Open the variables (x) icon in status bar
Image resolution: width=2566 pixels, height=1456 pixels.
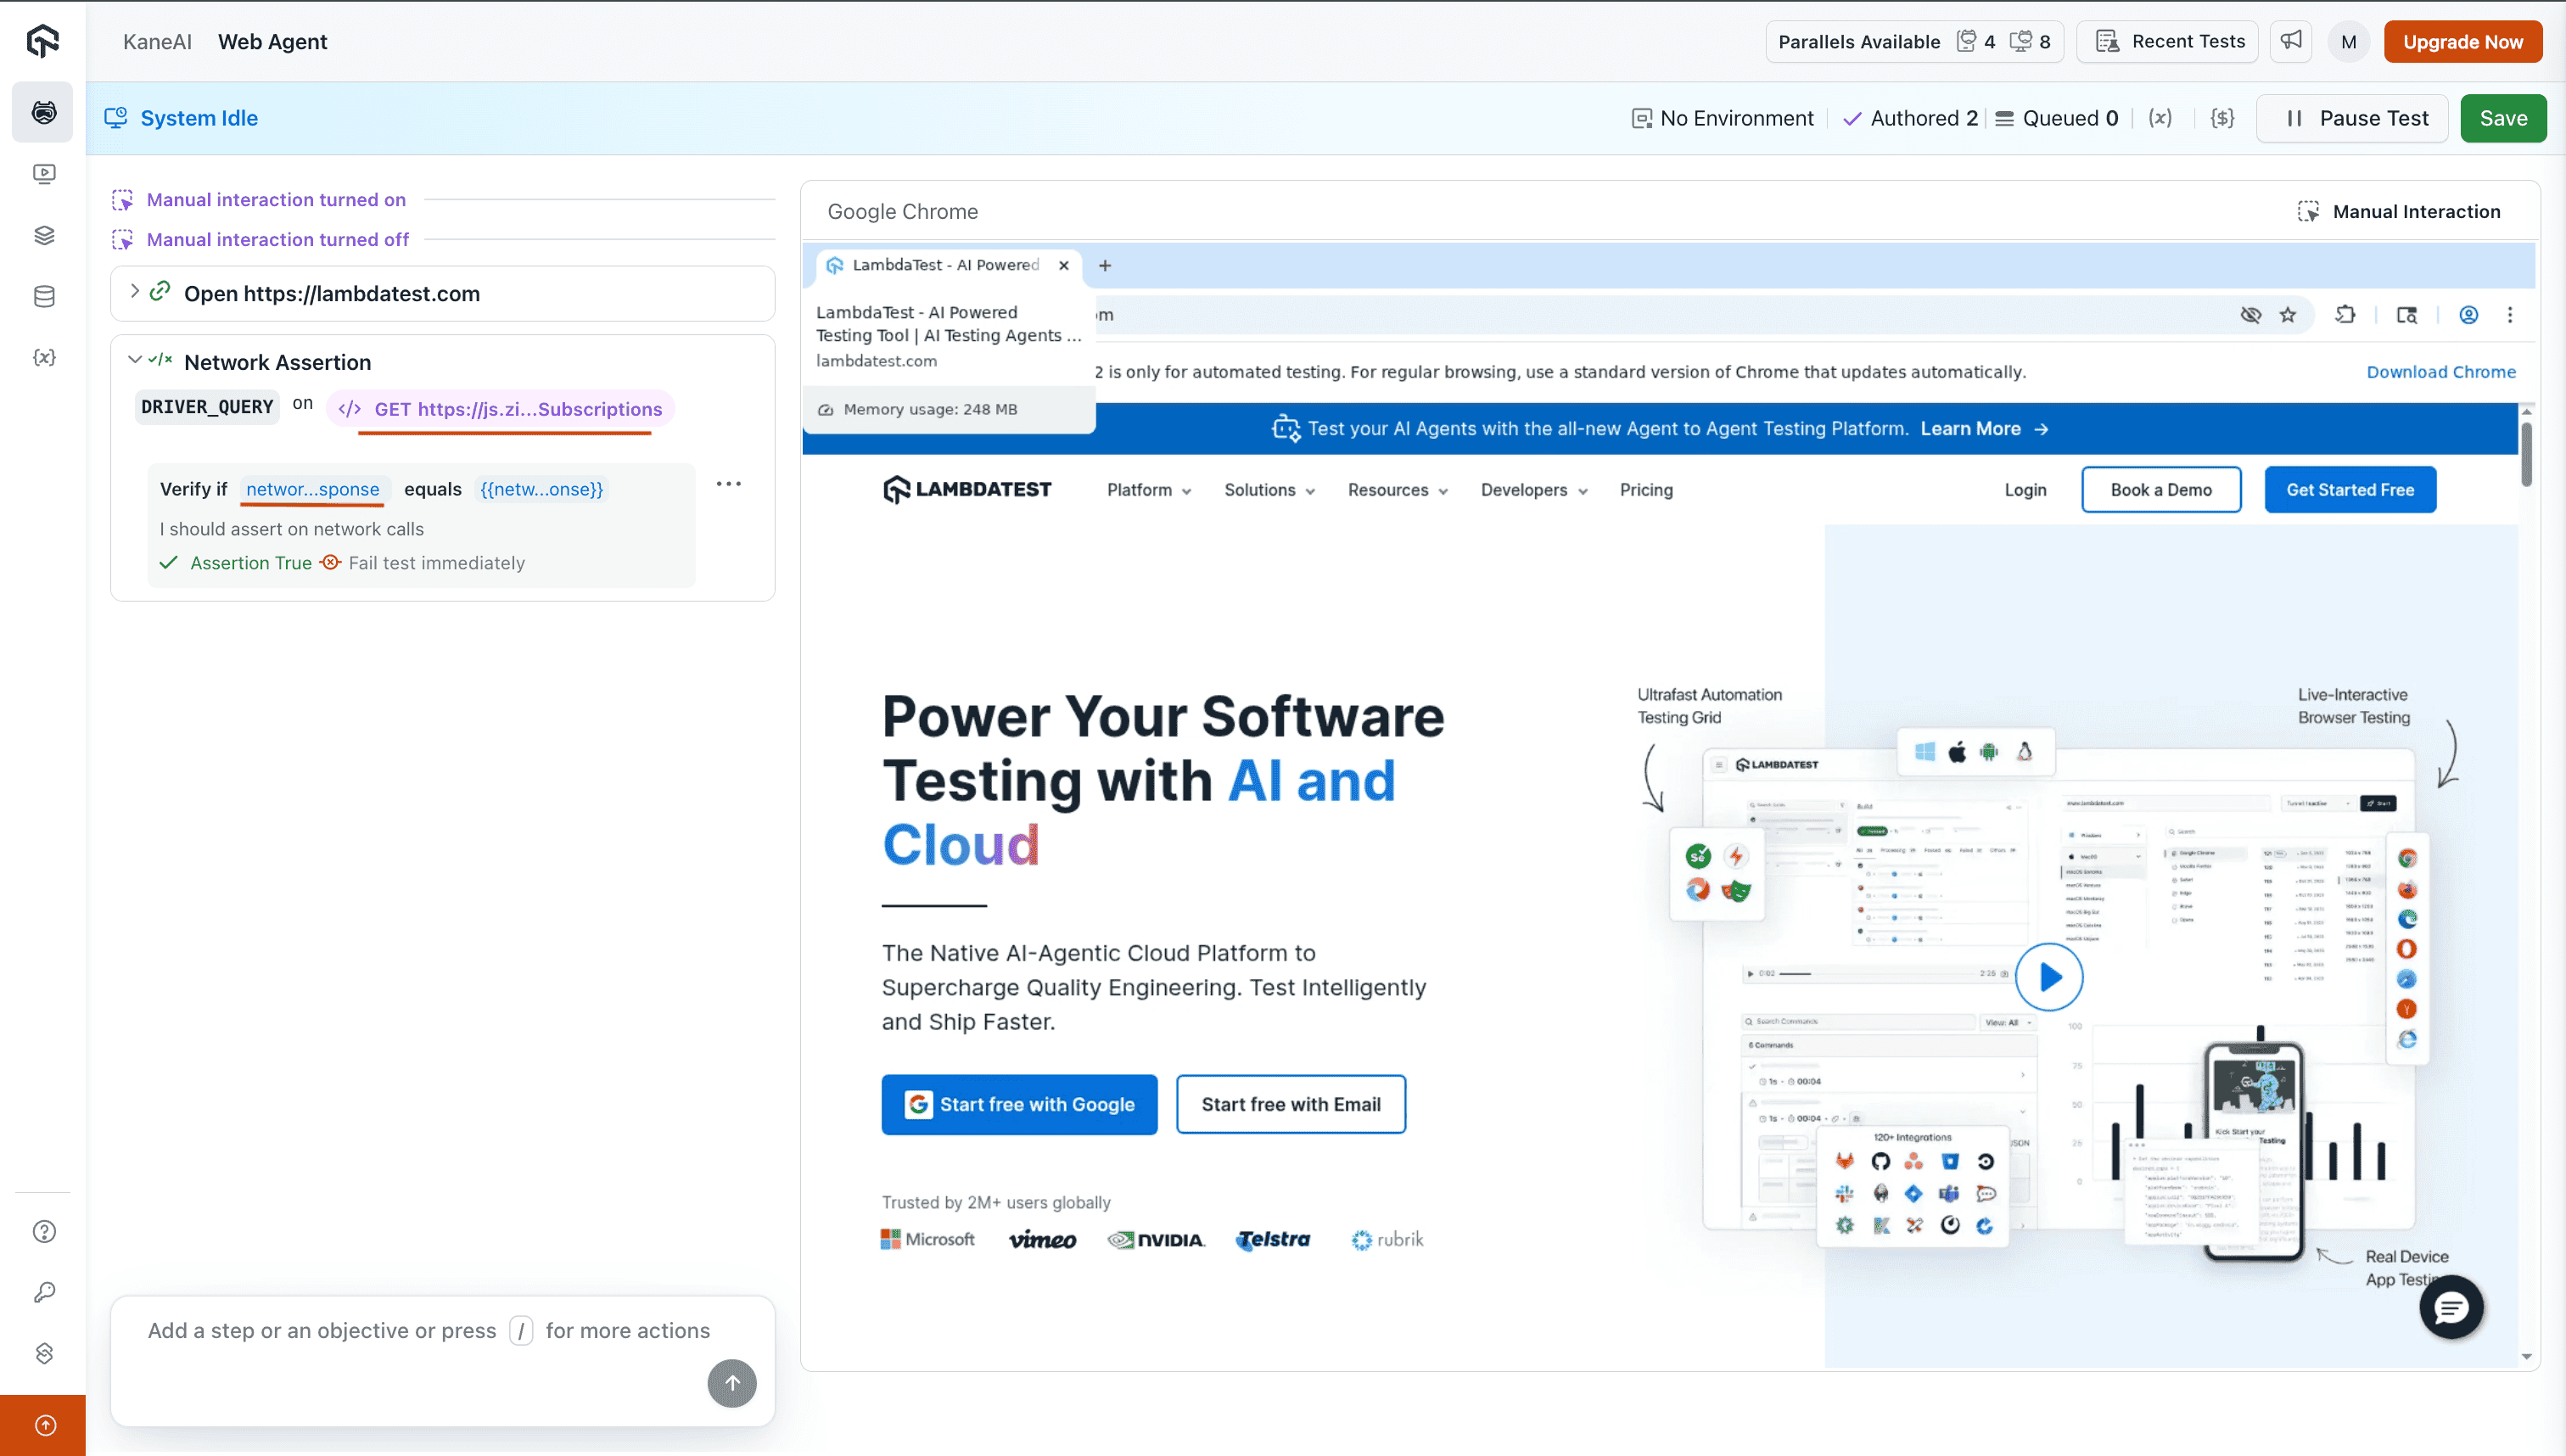(x=2160, y=118)
